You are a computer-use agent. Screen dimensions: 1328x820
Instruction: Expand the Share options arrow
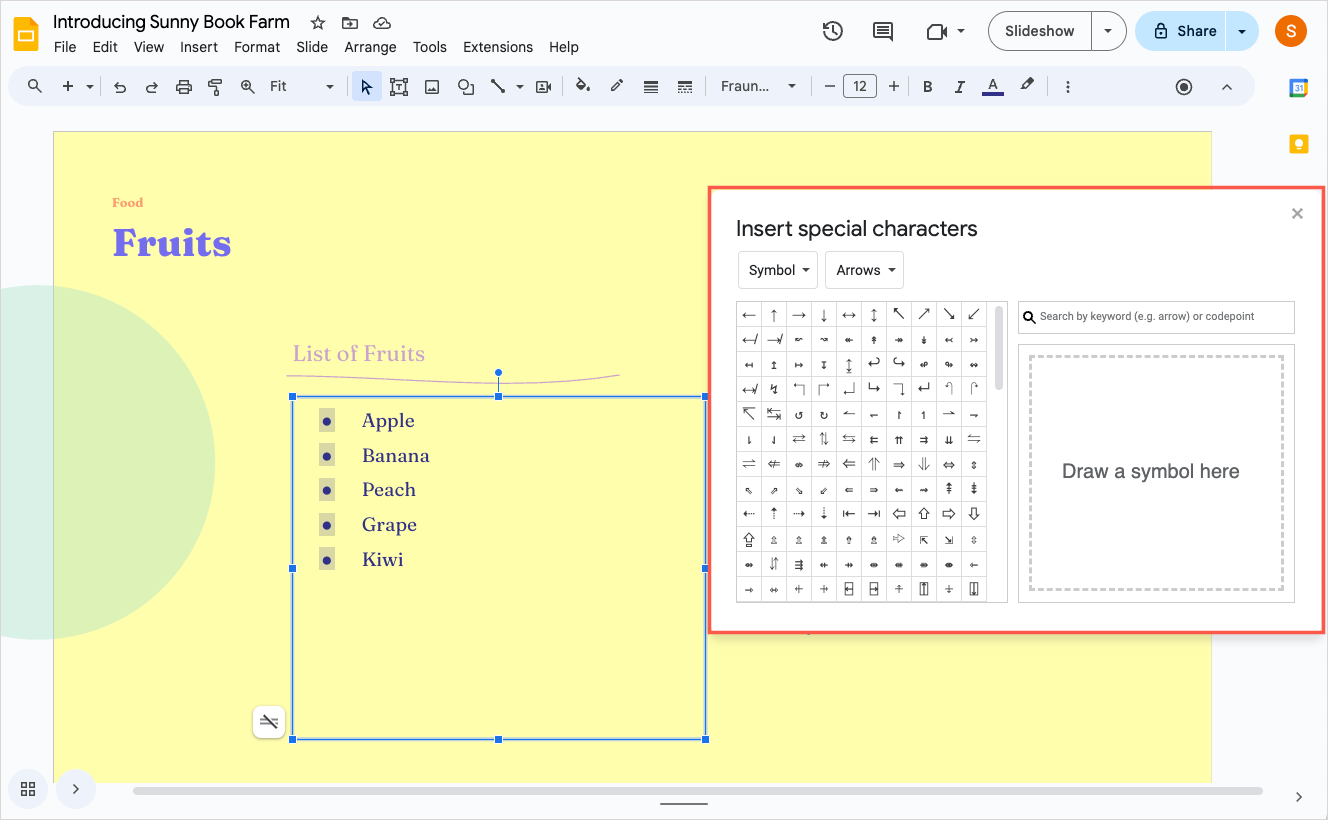[x=1242, y=31]
